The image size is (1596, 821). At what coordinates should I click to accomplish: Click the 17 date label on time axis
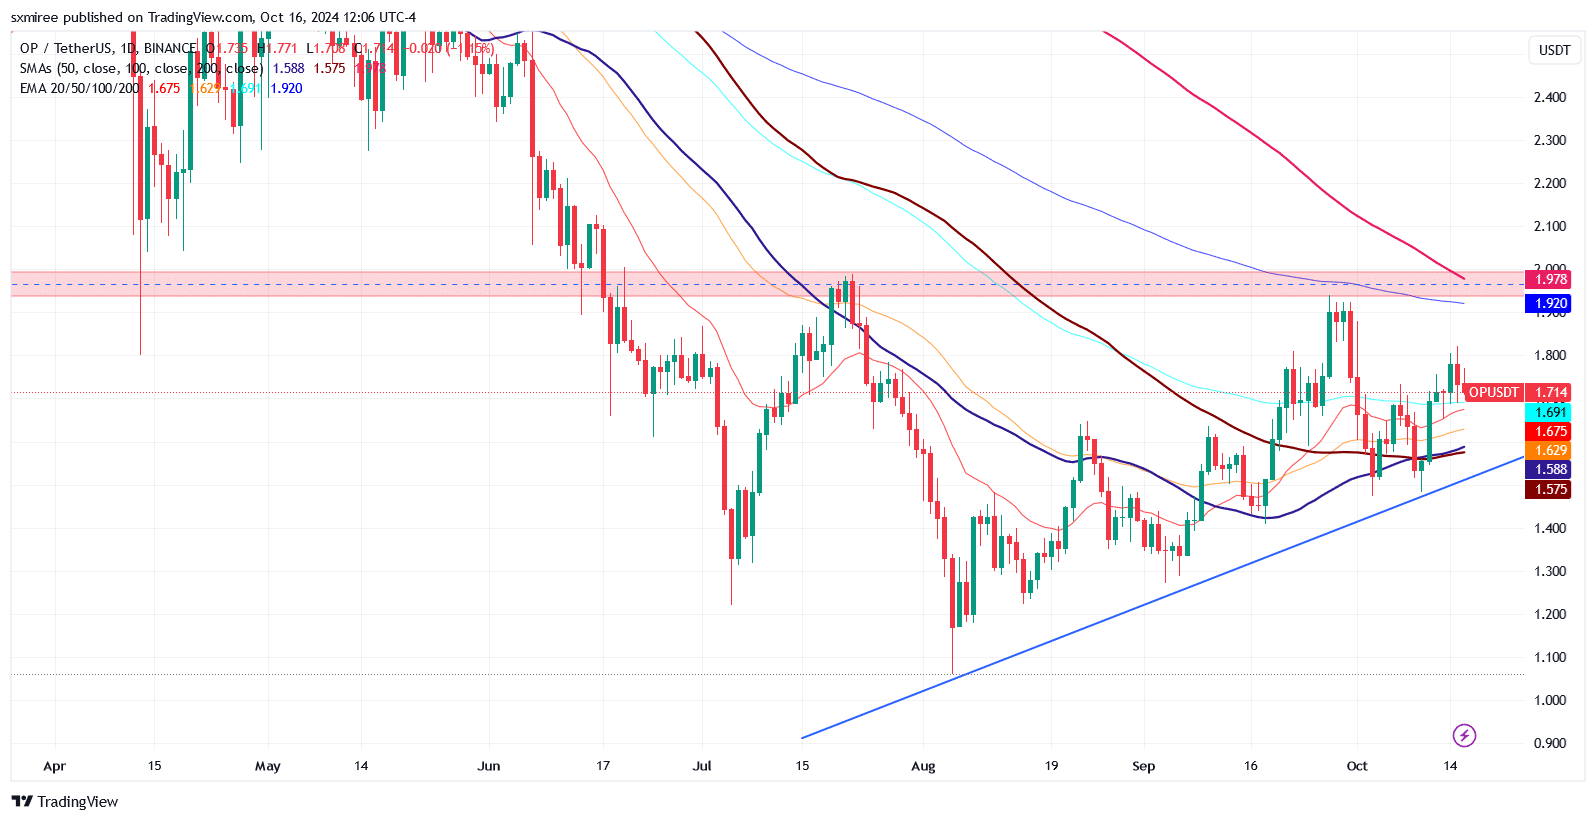(x=603, y=766)
